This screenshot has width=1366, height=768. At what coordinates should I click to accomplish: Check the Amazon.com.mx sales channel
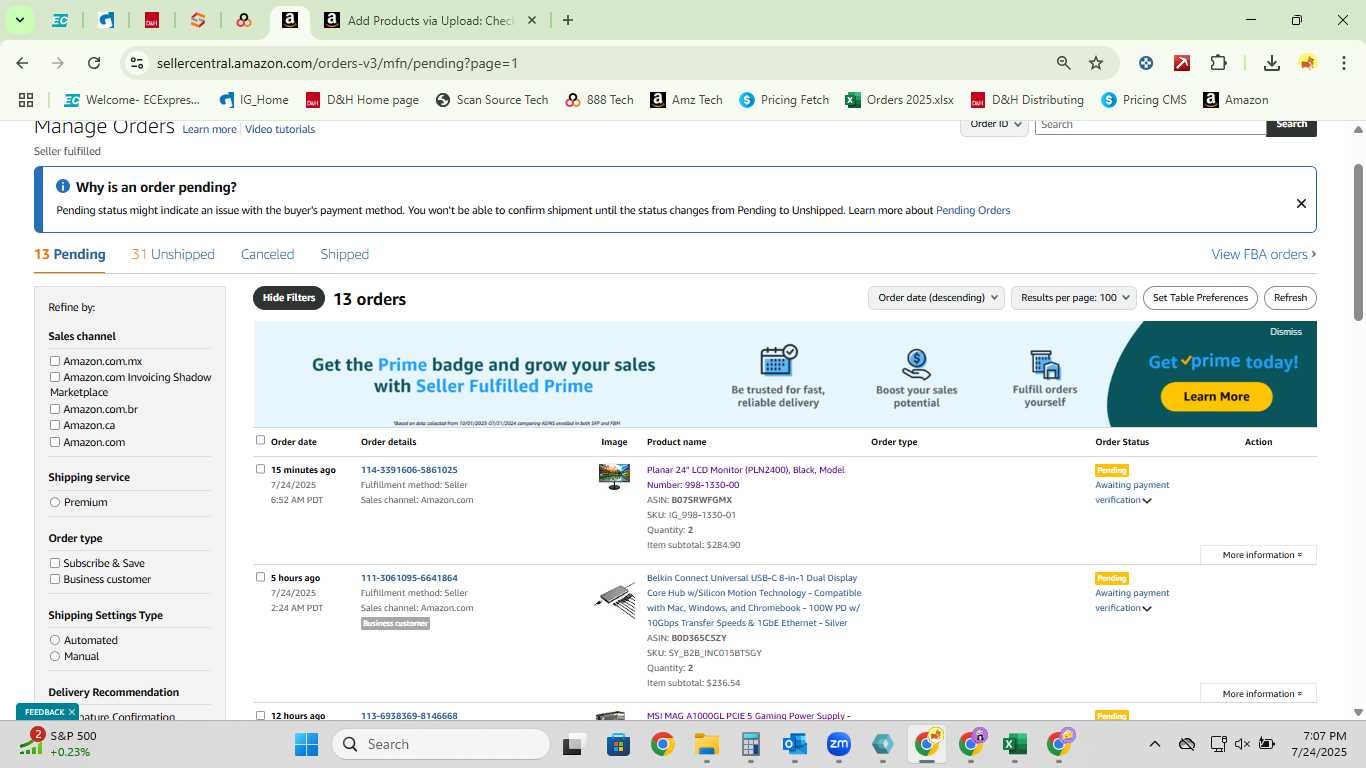(55, 361)
